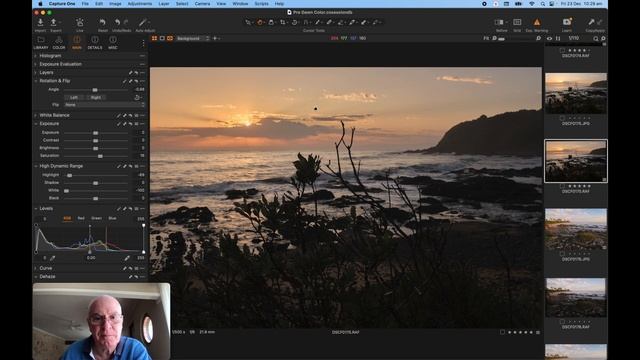The width and height of the screenshot is (640, 360).
Task: Open the Flip dropdown set to None
Action: point(104,105)
